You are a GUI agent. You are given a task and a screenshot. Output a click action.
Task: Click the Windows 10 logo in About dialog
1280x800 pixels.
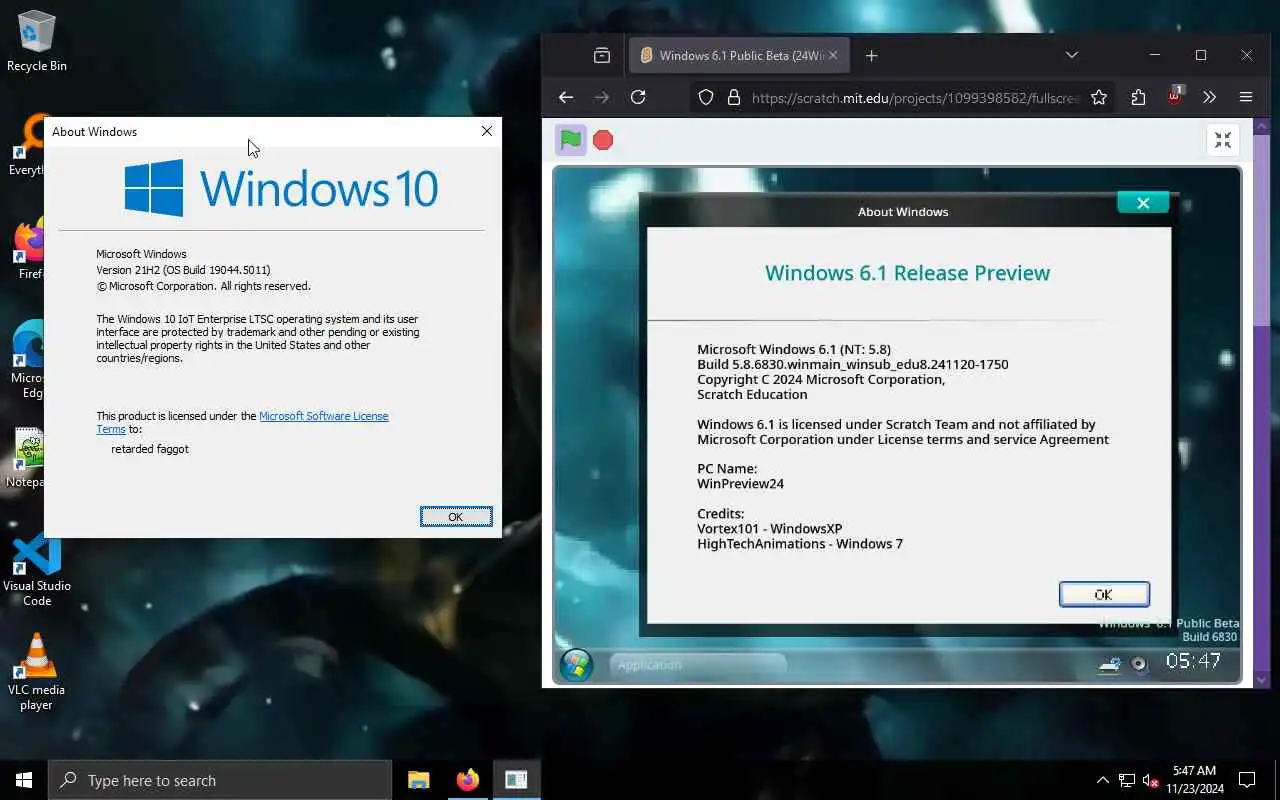click(281, 188)
